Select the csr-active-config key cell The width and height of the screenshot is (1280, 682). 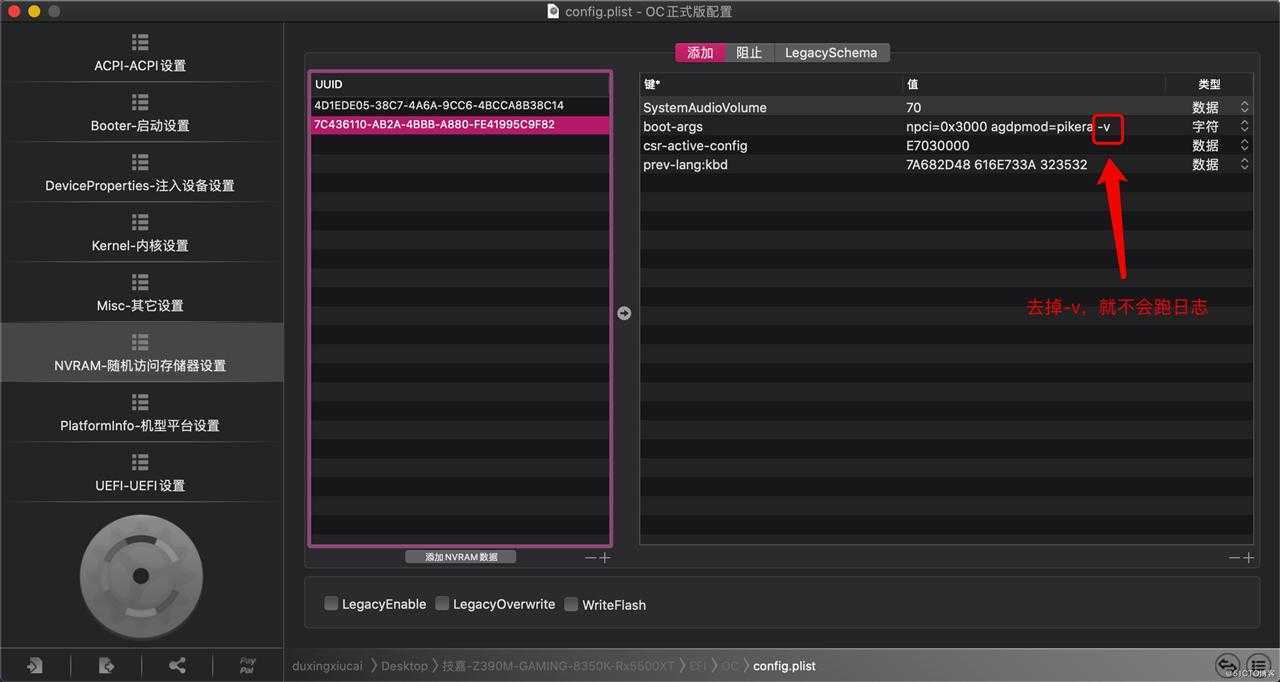(x=771, y=145)
